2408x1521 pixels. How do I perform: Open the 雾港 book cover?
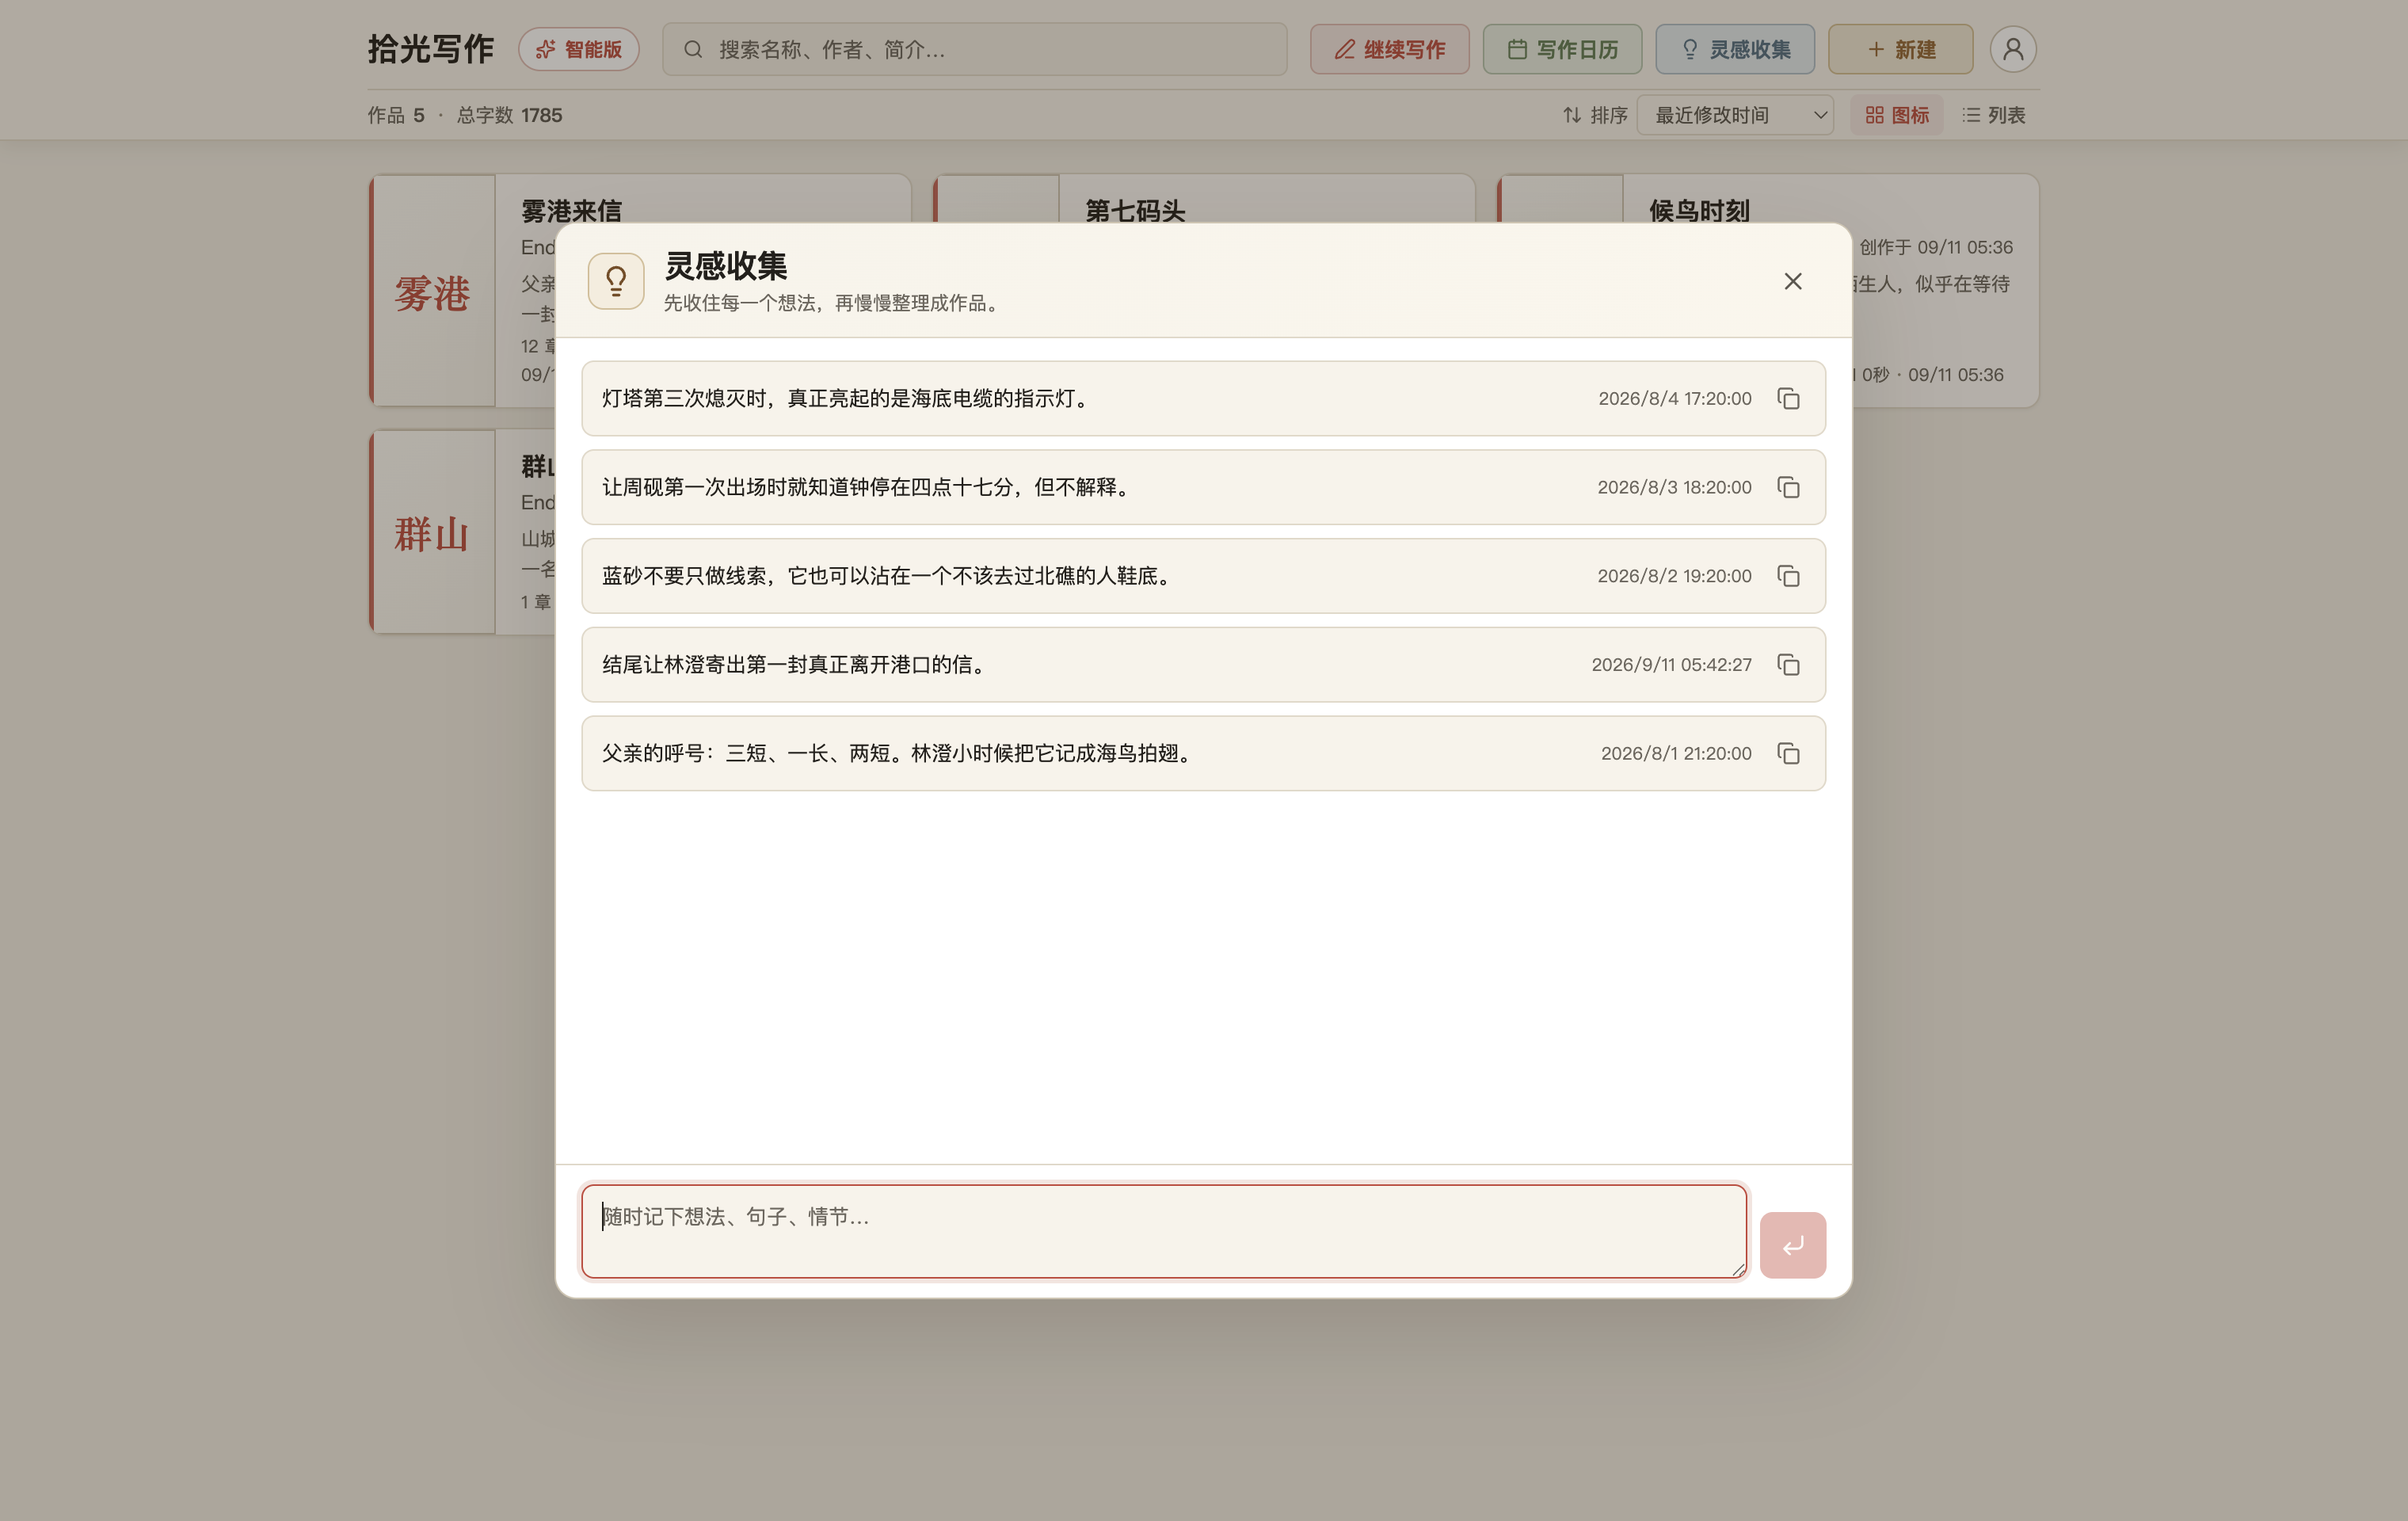pyautogui.click(x=432, y=291)
